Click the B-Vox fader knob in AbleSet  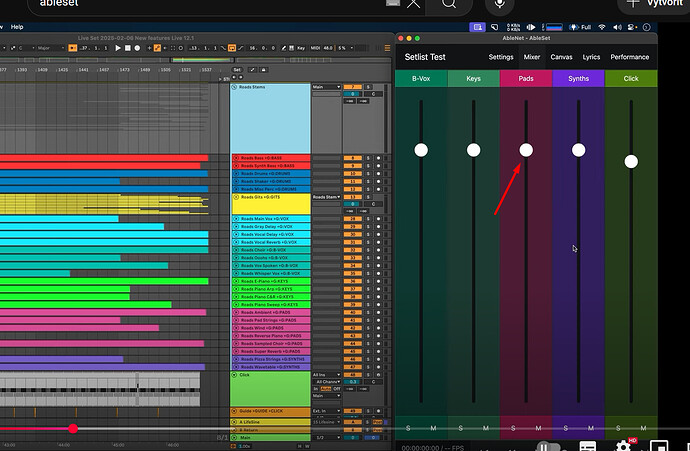421,150
